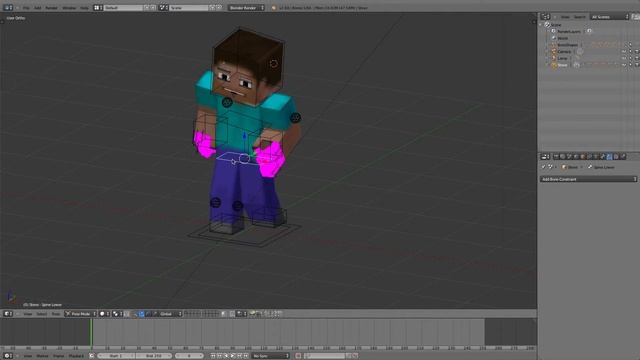Toggle the red auto-keyframe record button
This screenshot has height=360, width=640.
click(x=298, y=356)
